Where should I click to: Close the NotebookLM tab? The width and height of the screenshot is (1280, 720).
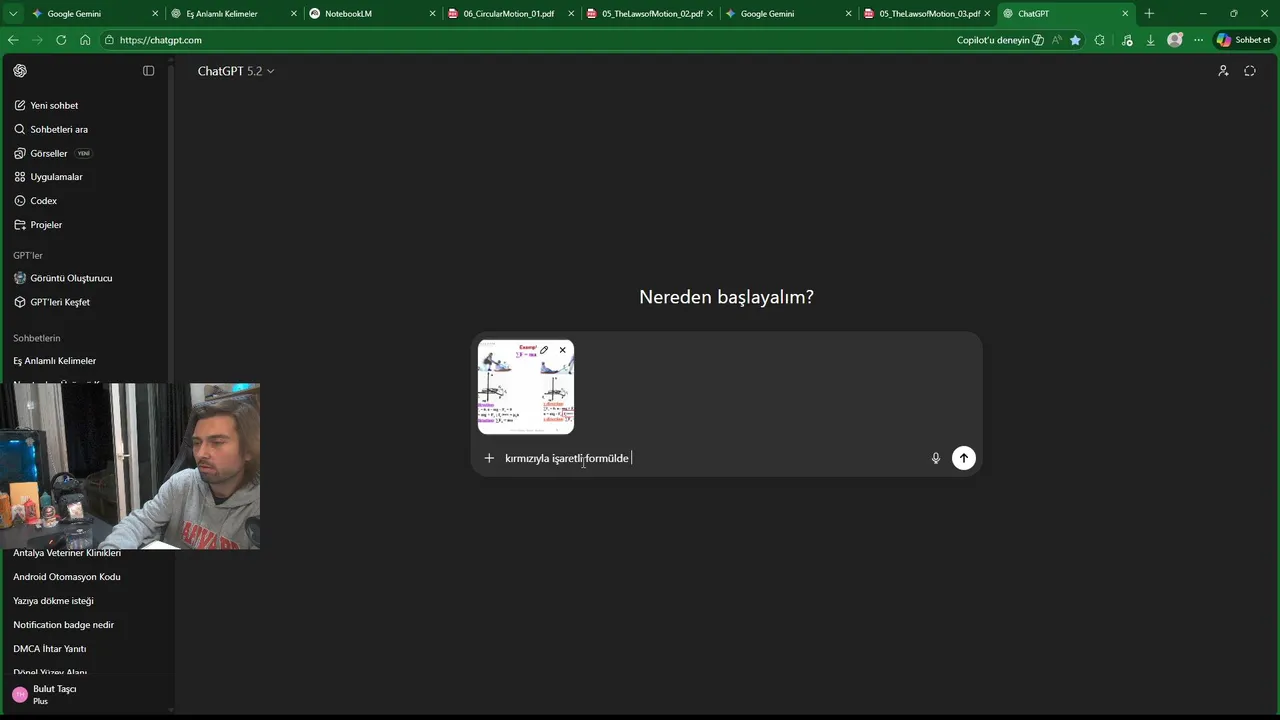click(432, 14)
